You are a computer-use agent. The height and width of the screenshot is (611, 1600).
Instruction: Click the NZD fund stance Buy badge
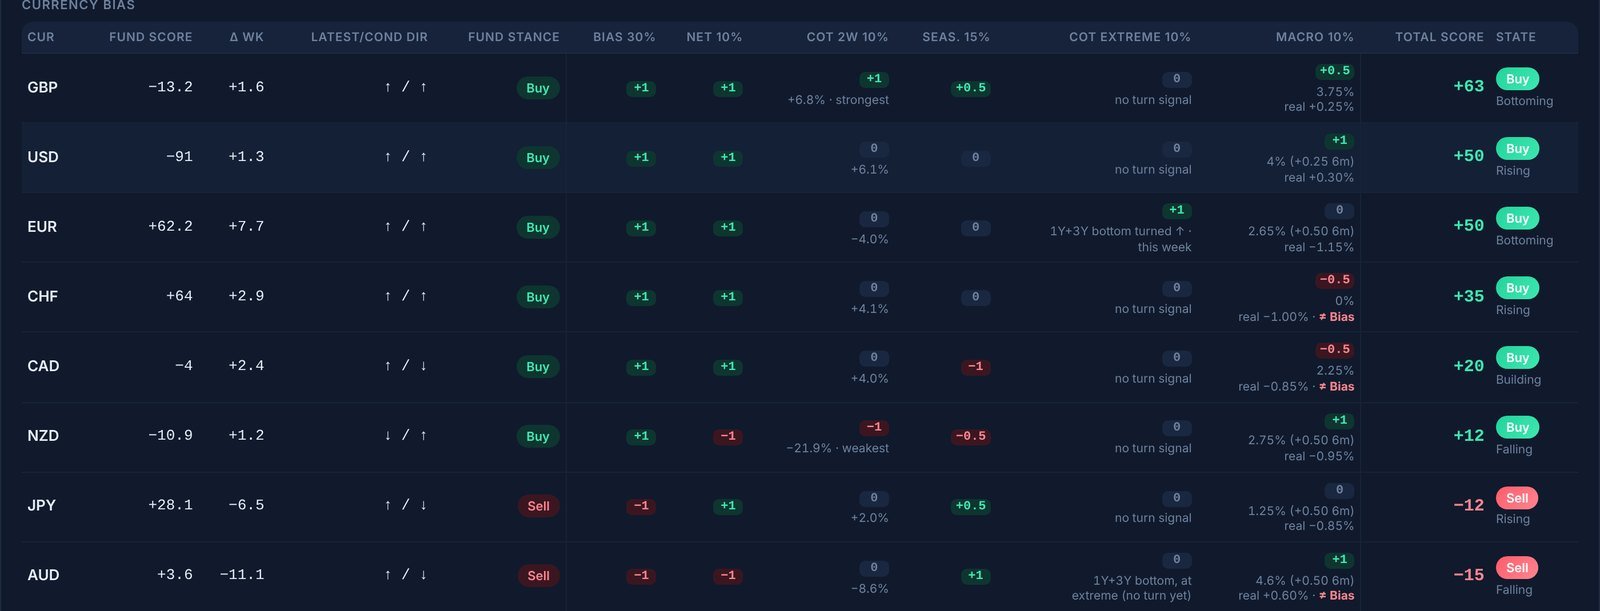coord(538,436)
